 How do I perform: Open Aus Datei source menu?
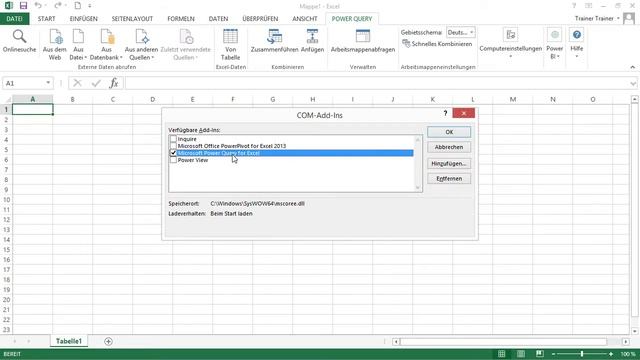click(78, 44)
